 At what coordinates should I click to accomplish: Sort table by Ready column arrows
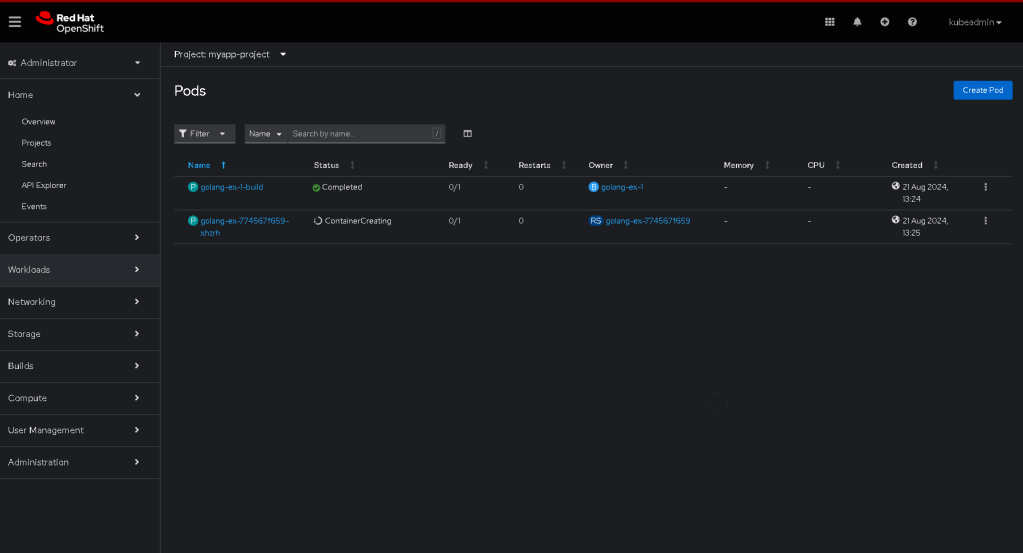(x=485, y=165)
